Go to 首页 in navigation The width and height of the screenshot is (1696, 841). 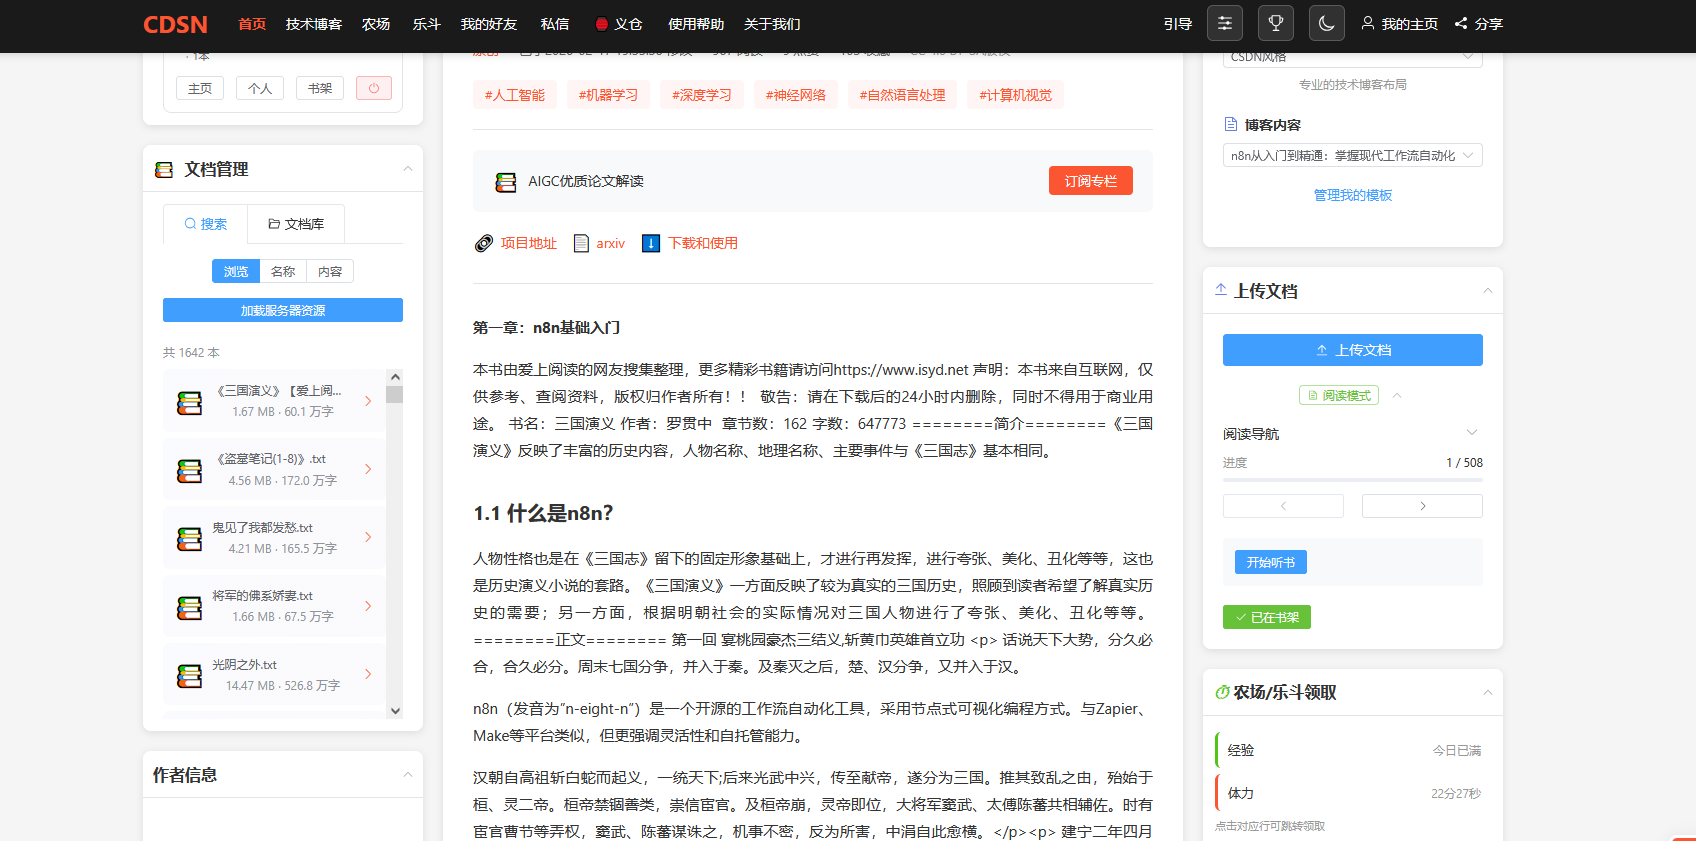[x=252, y=24]
